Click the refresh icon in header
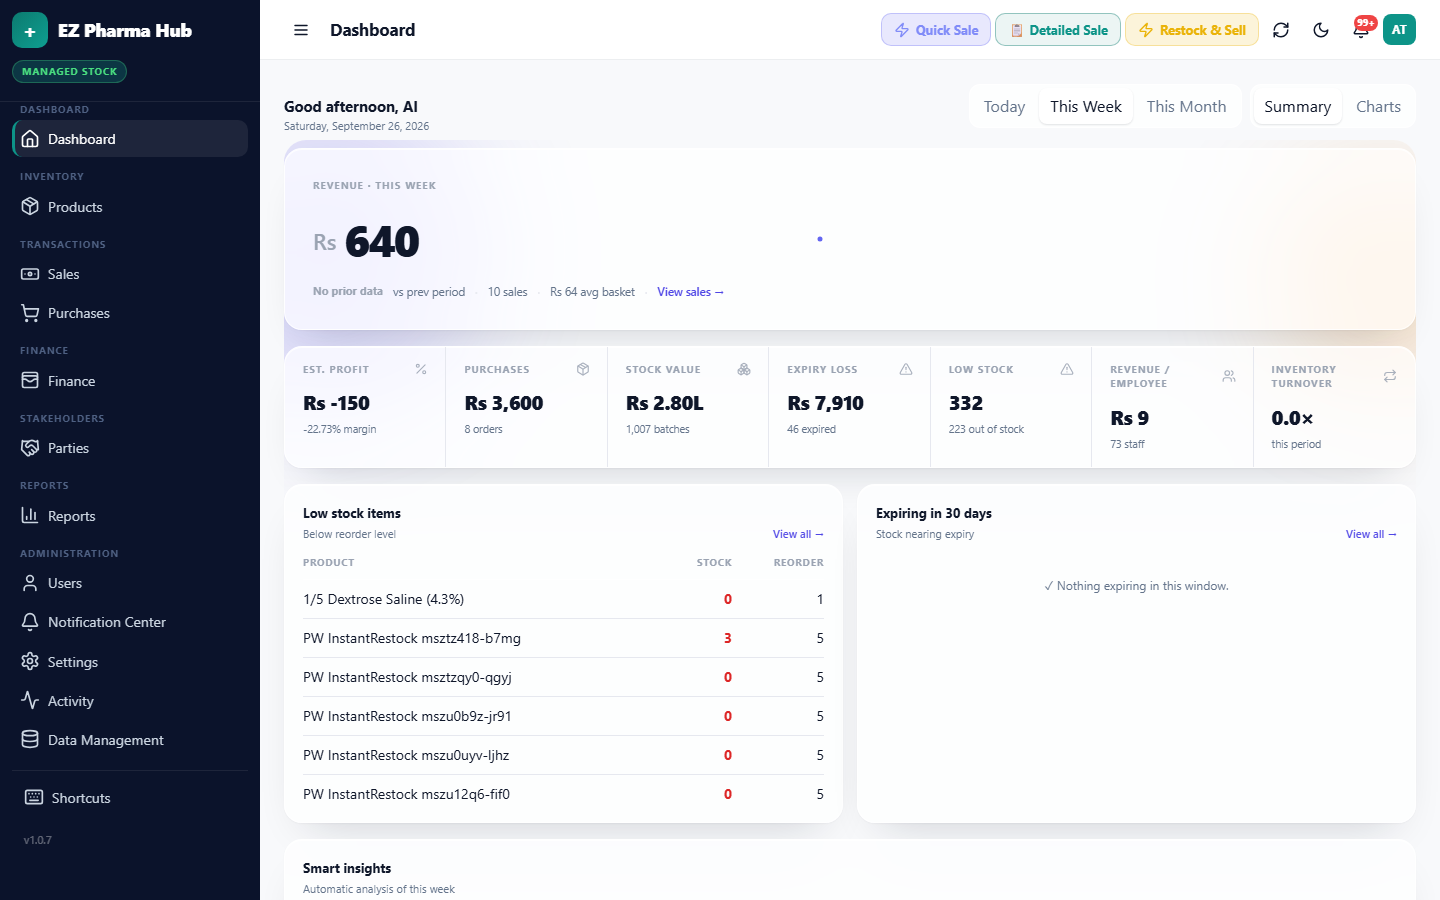 1281,30
